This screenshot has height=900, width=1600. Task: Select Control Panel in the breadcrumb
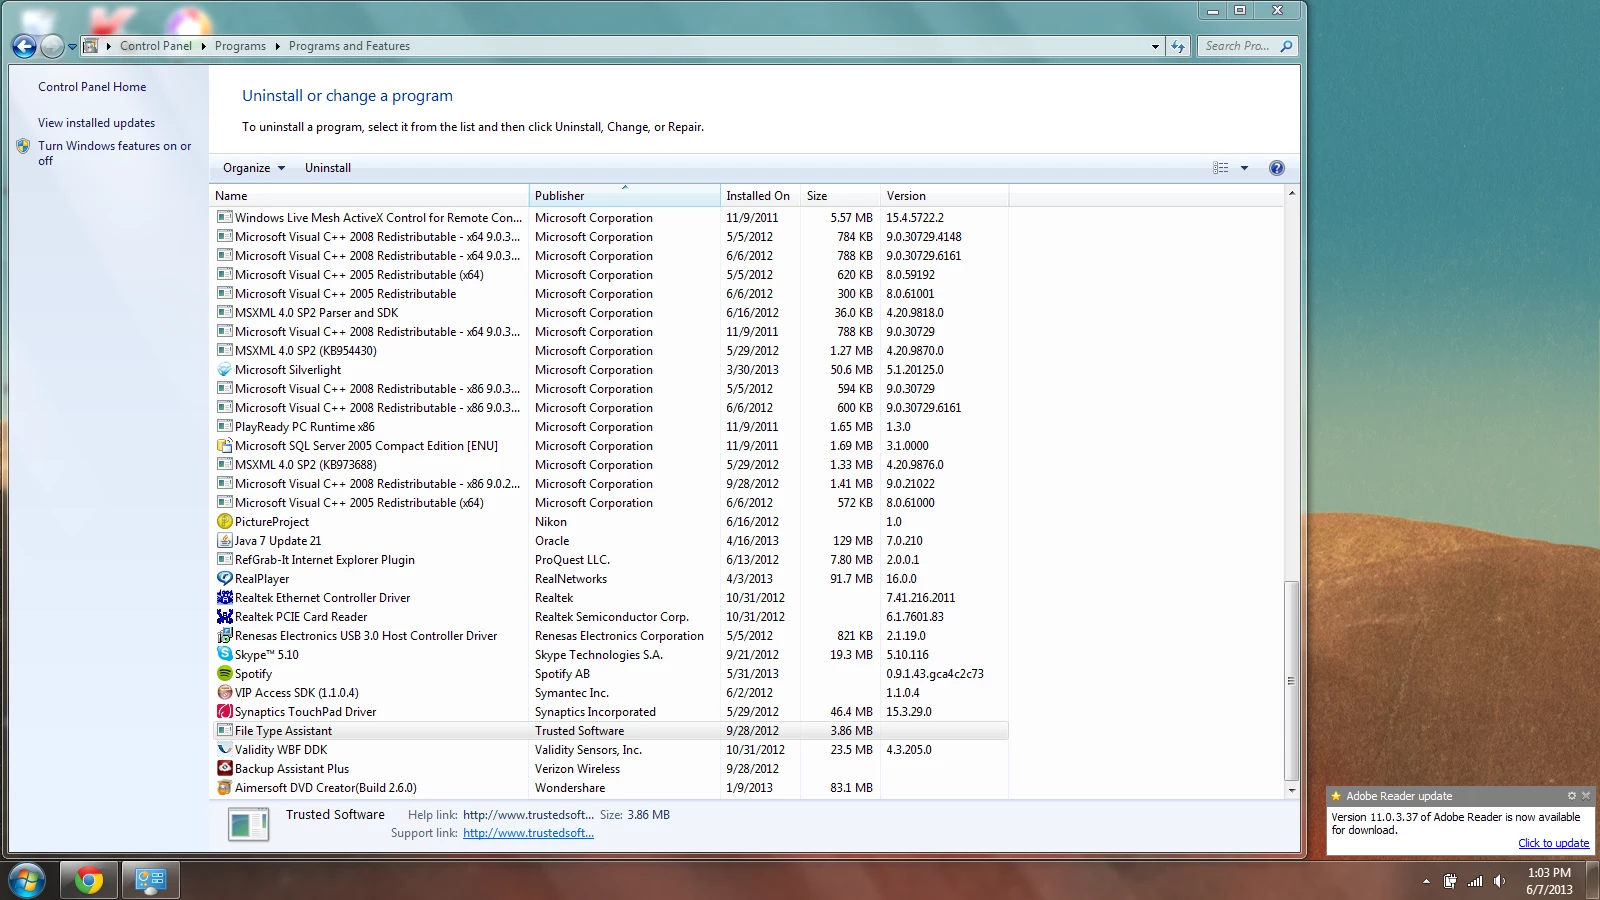coord(156,46)
